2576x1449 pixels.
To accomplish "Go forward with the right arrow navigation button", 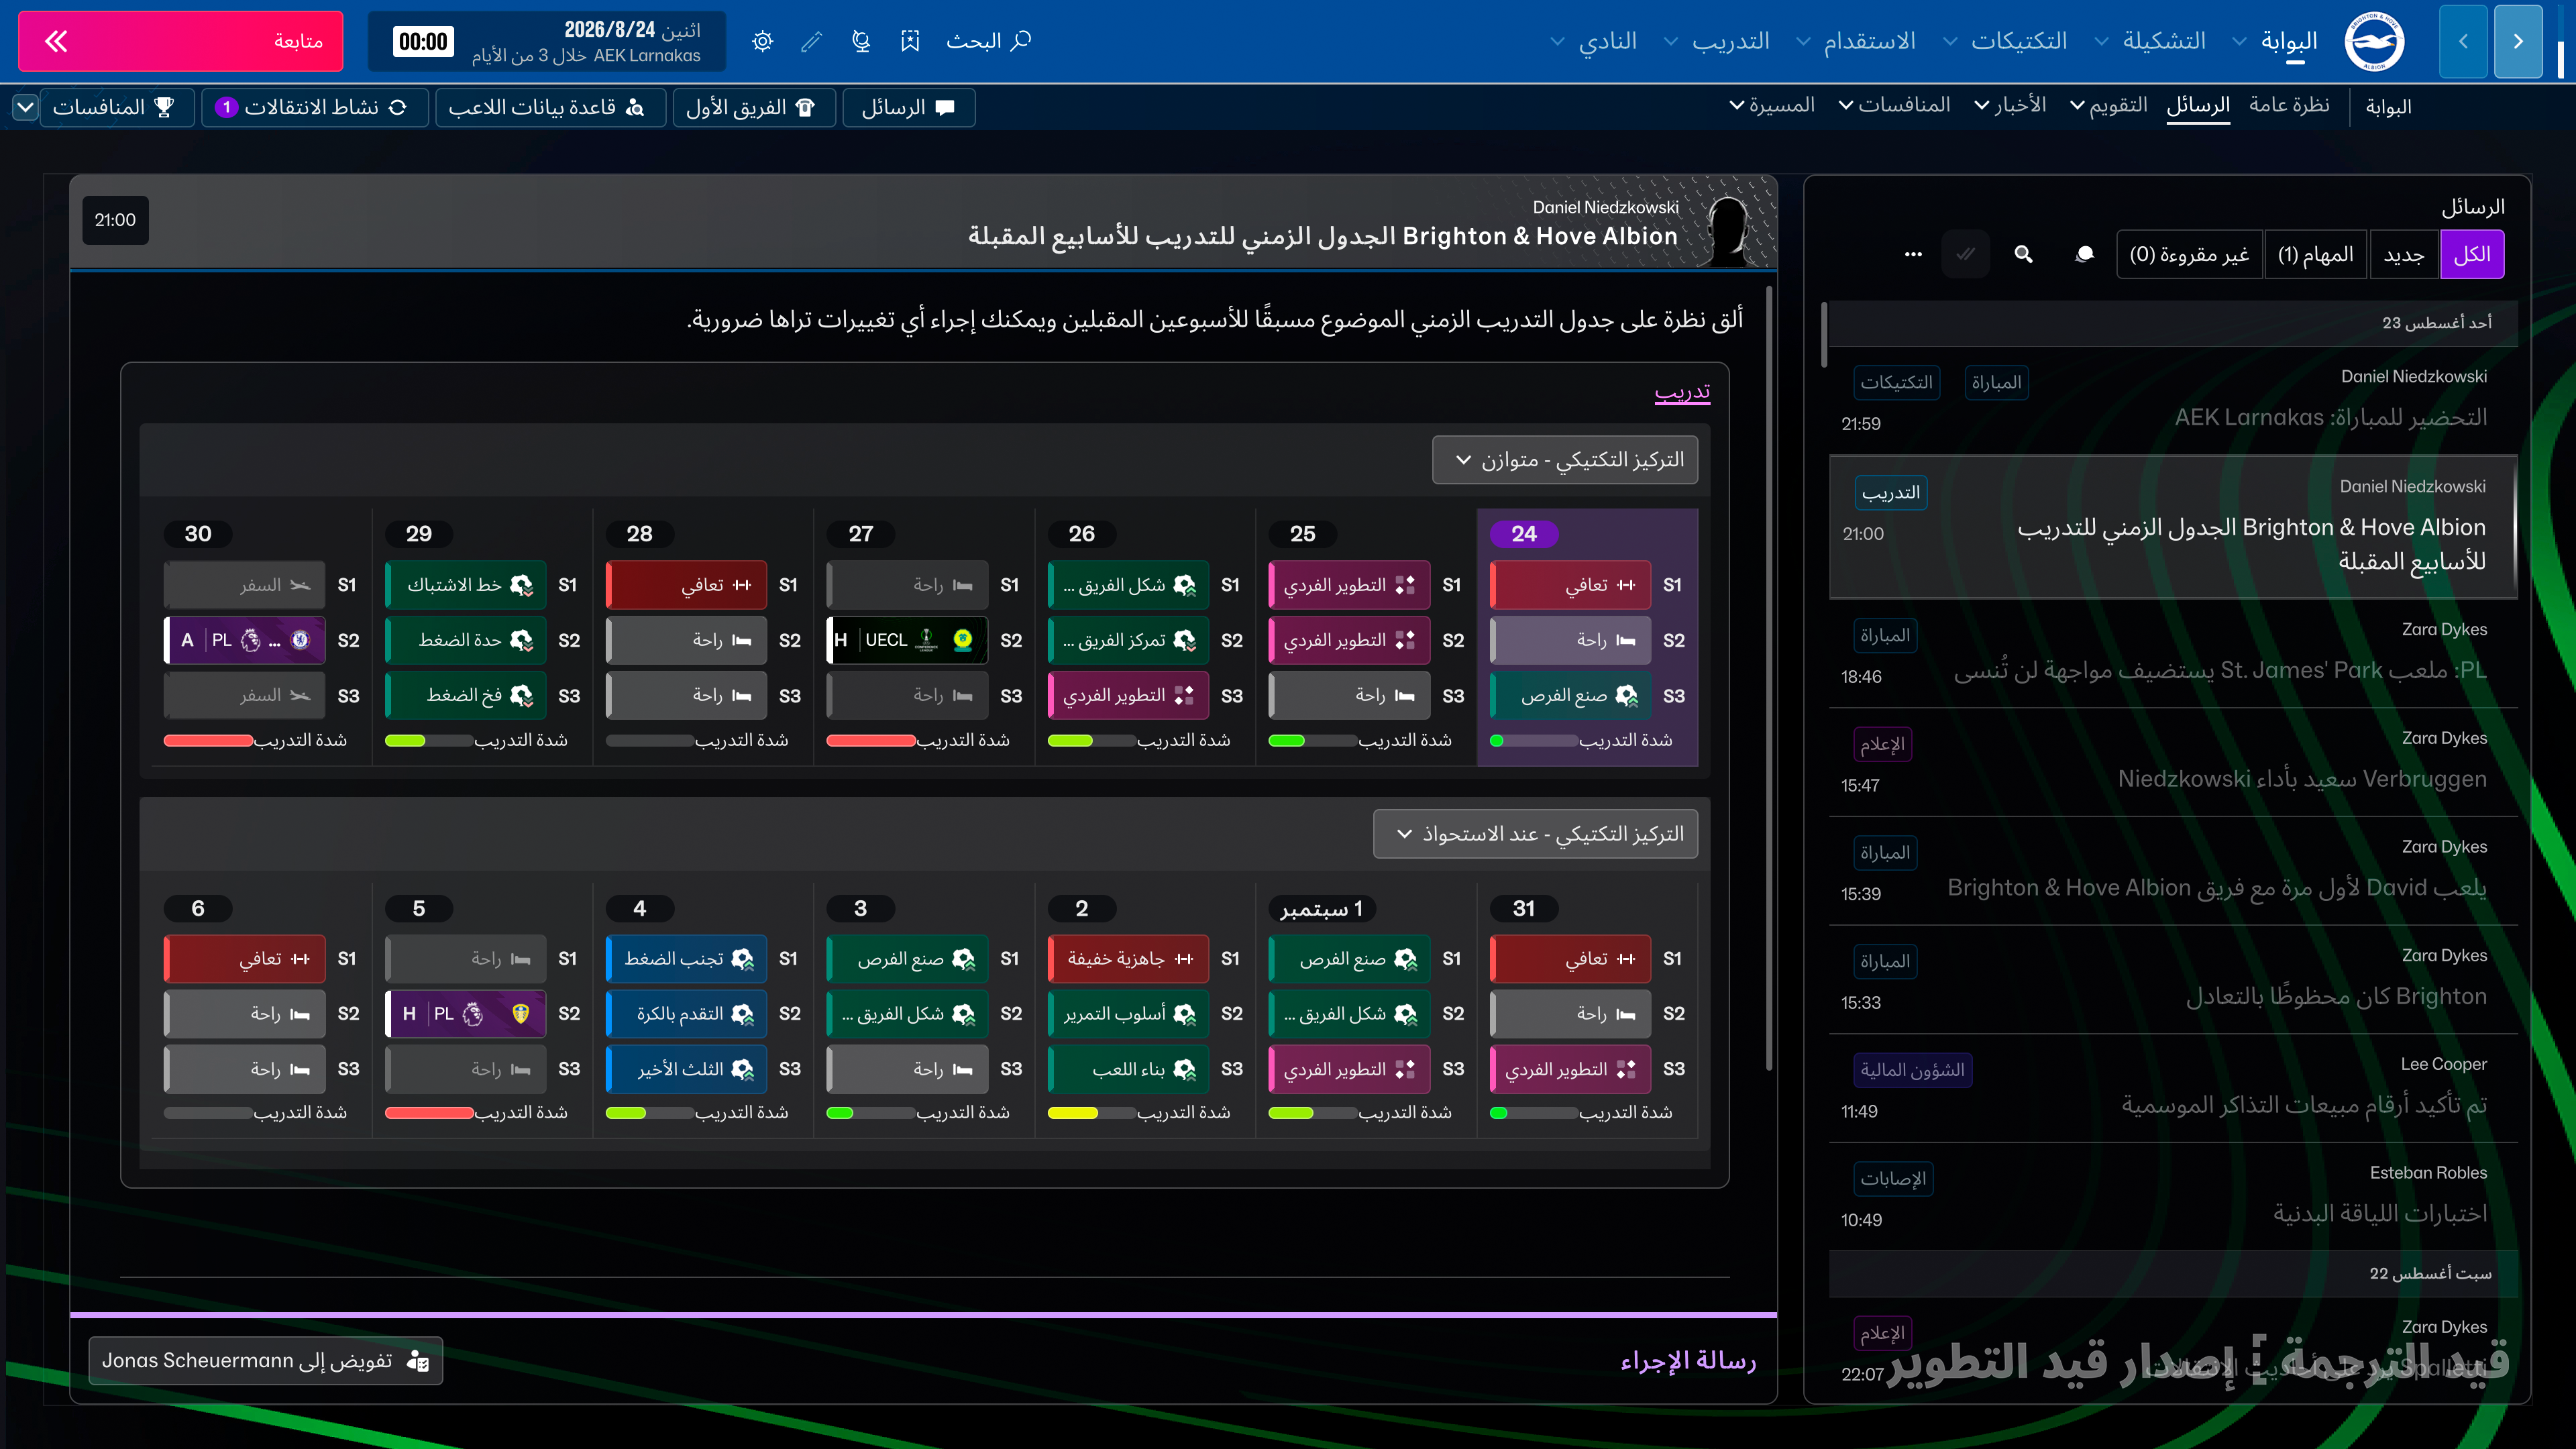I will (x=2518, y=41).
